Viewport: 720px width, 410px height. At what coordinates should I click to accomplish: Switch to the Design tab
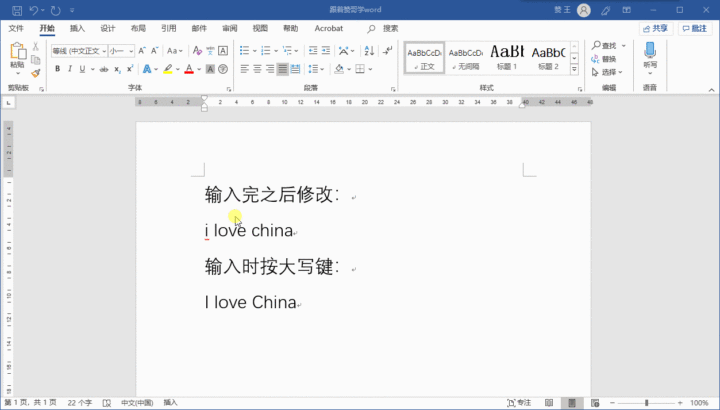107,28
